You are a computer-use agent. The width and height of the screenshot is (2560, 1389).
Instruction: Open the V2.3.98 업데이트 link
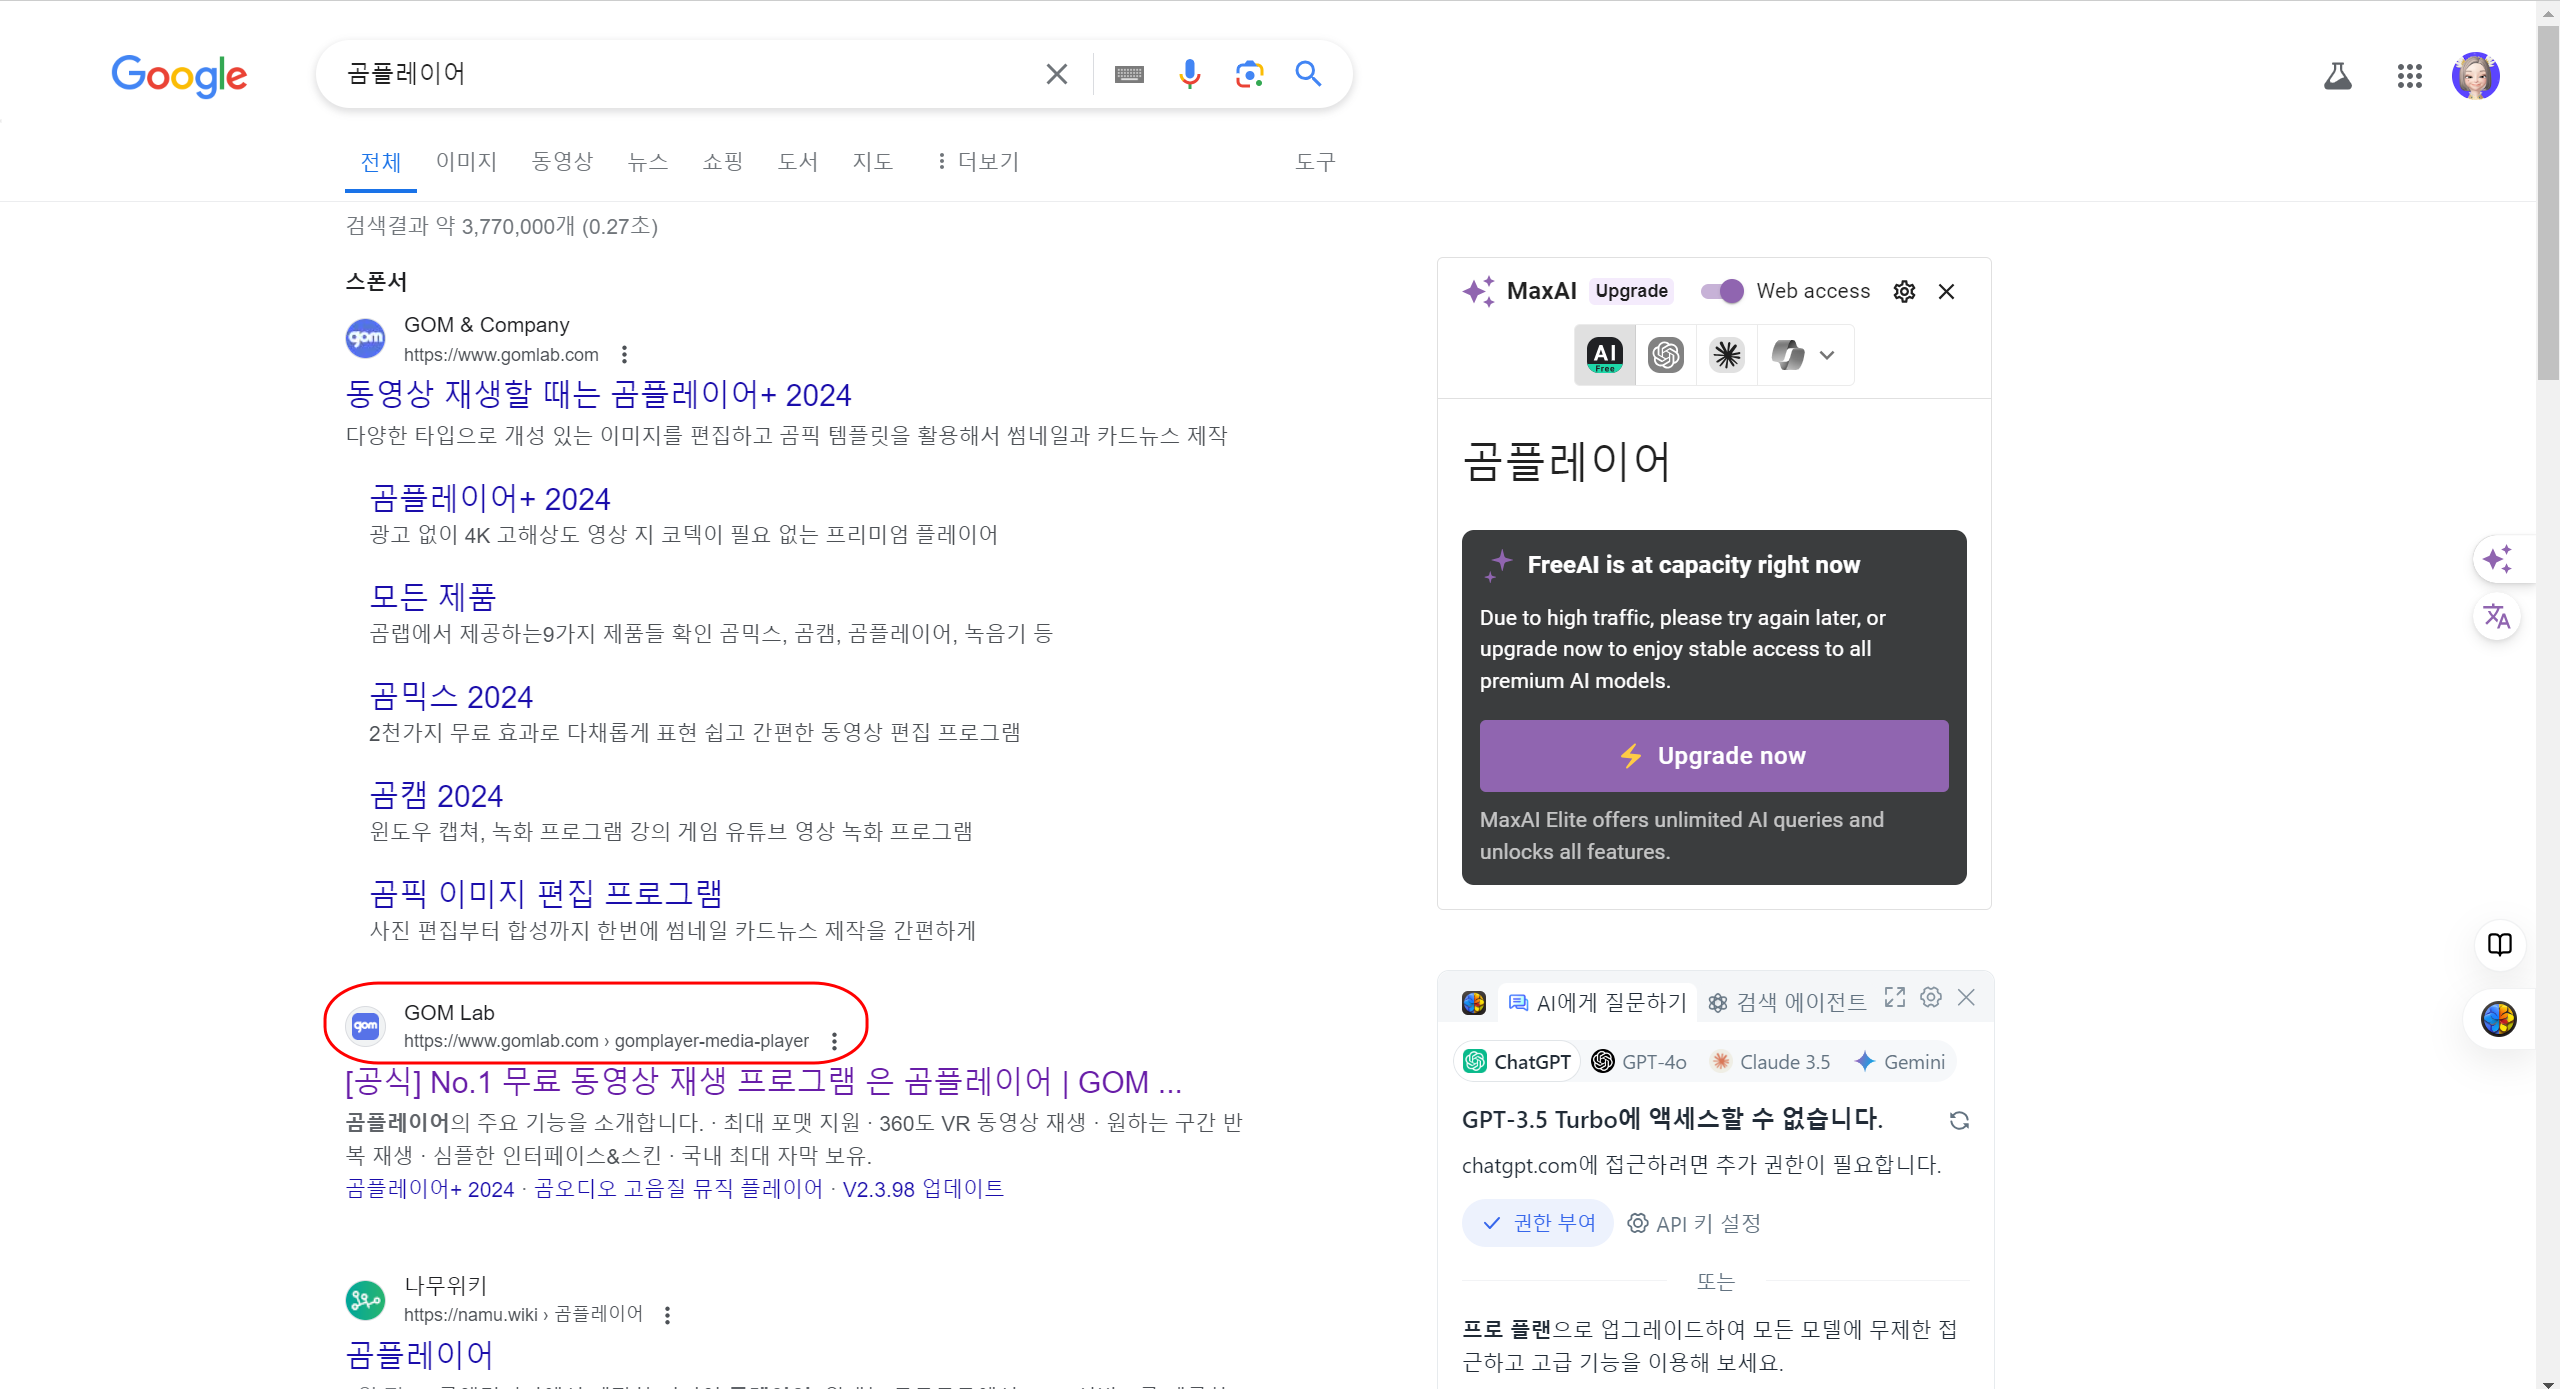click(x=923, y=1188)
